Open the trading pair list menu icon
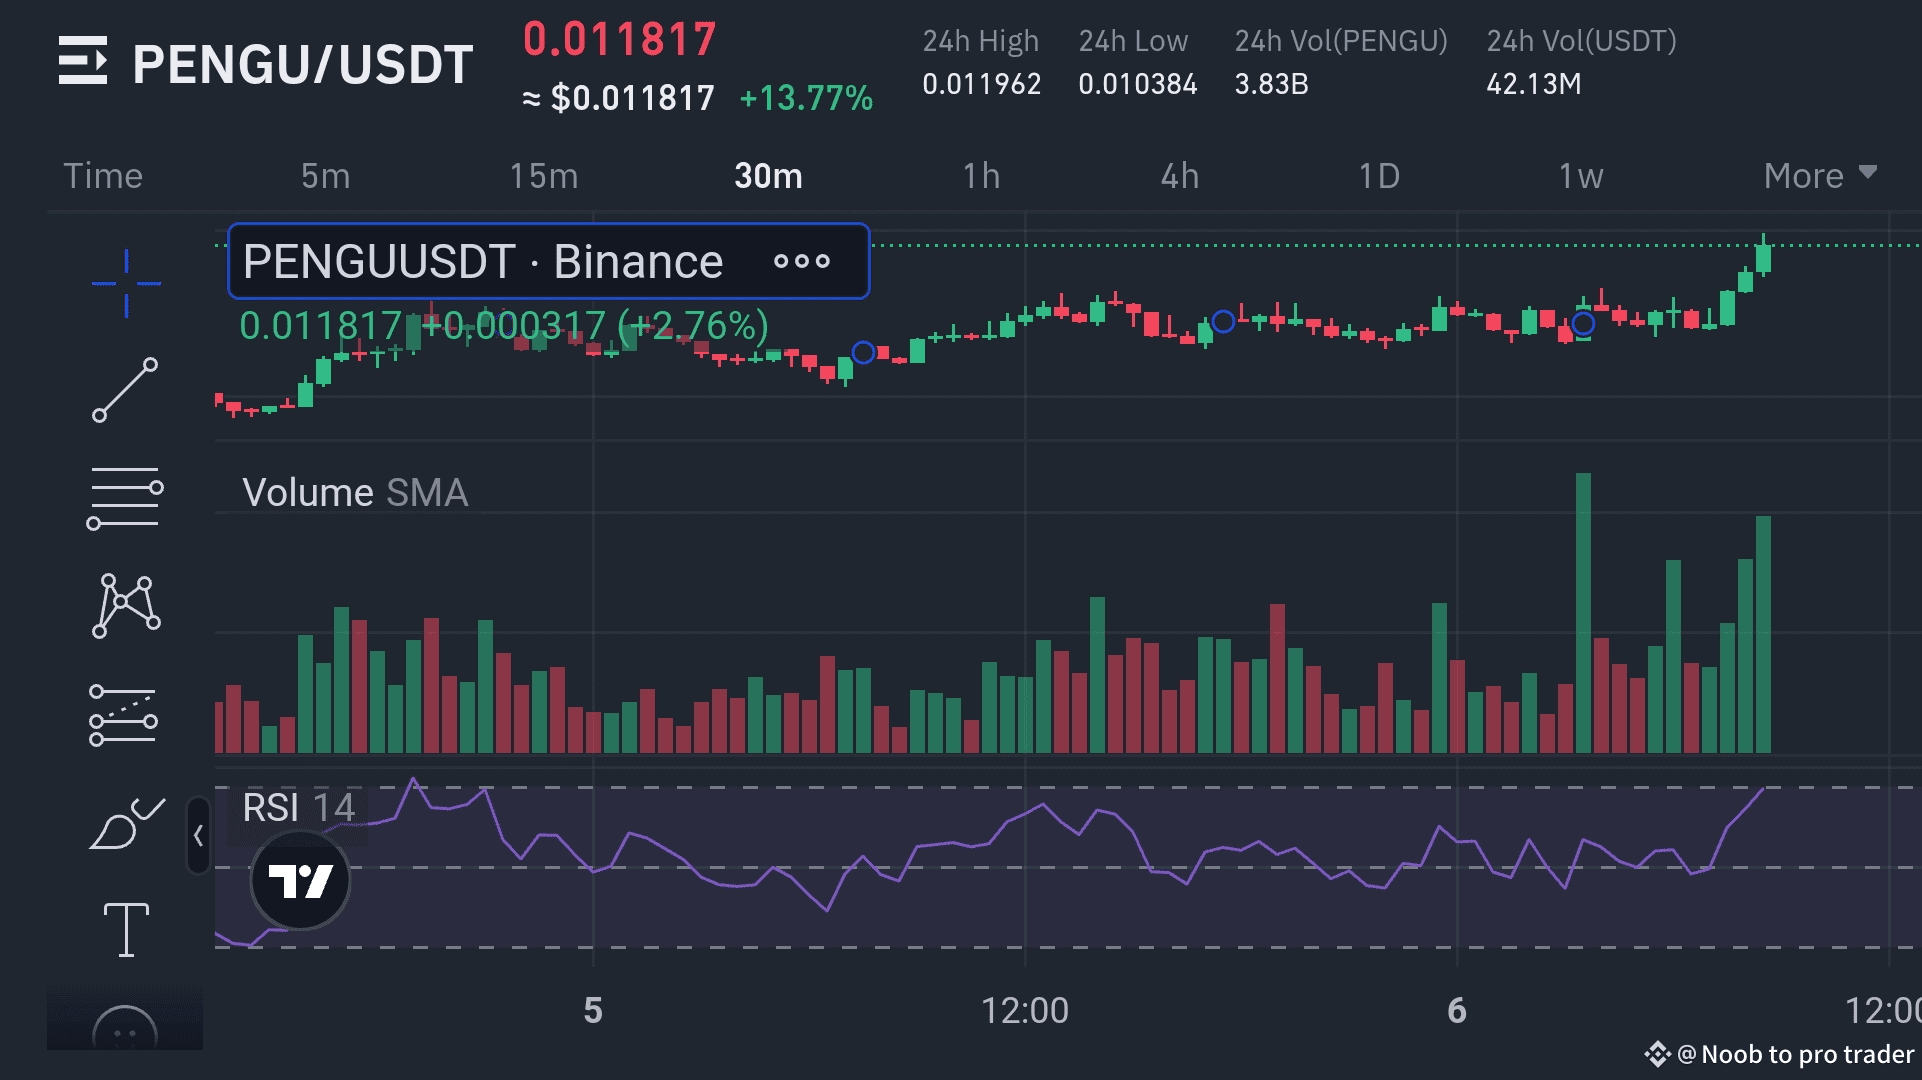 82,61
